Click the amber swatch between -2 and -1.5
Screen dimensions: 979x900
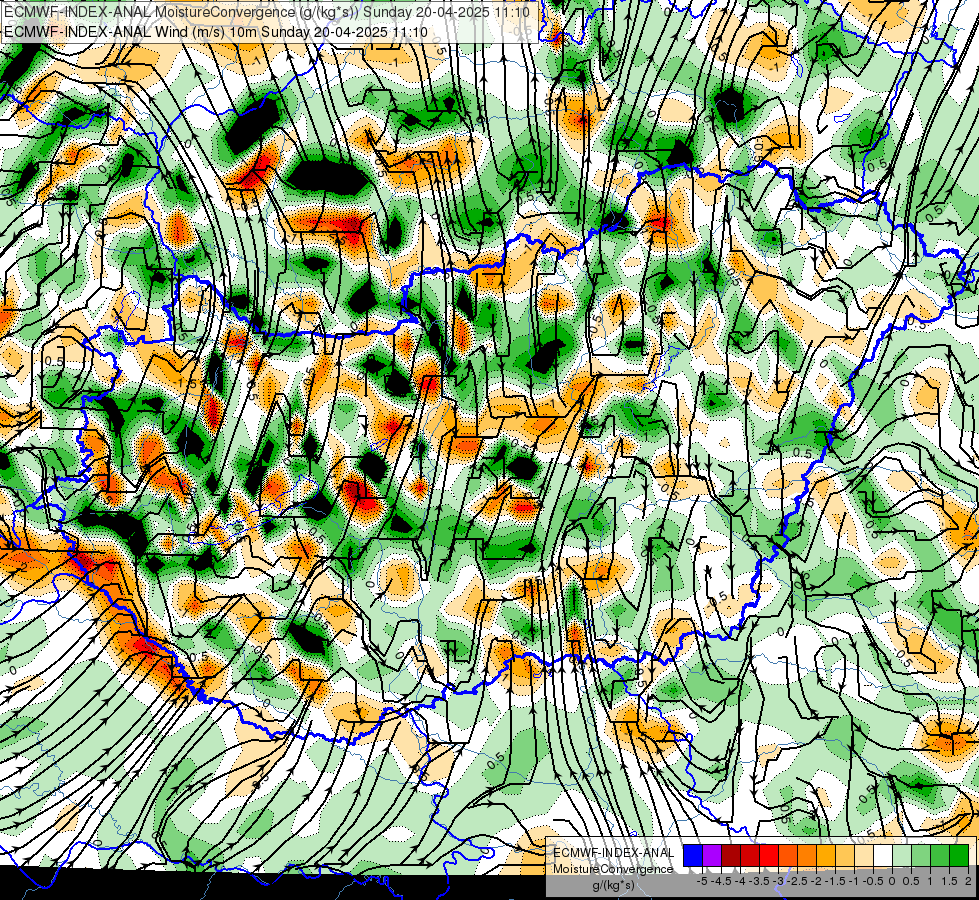pos(825,856)
